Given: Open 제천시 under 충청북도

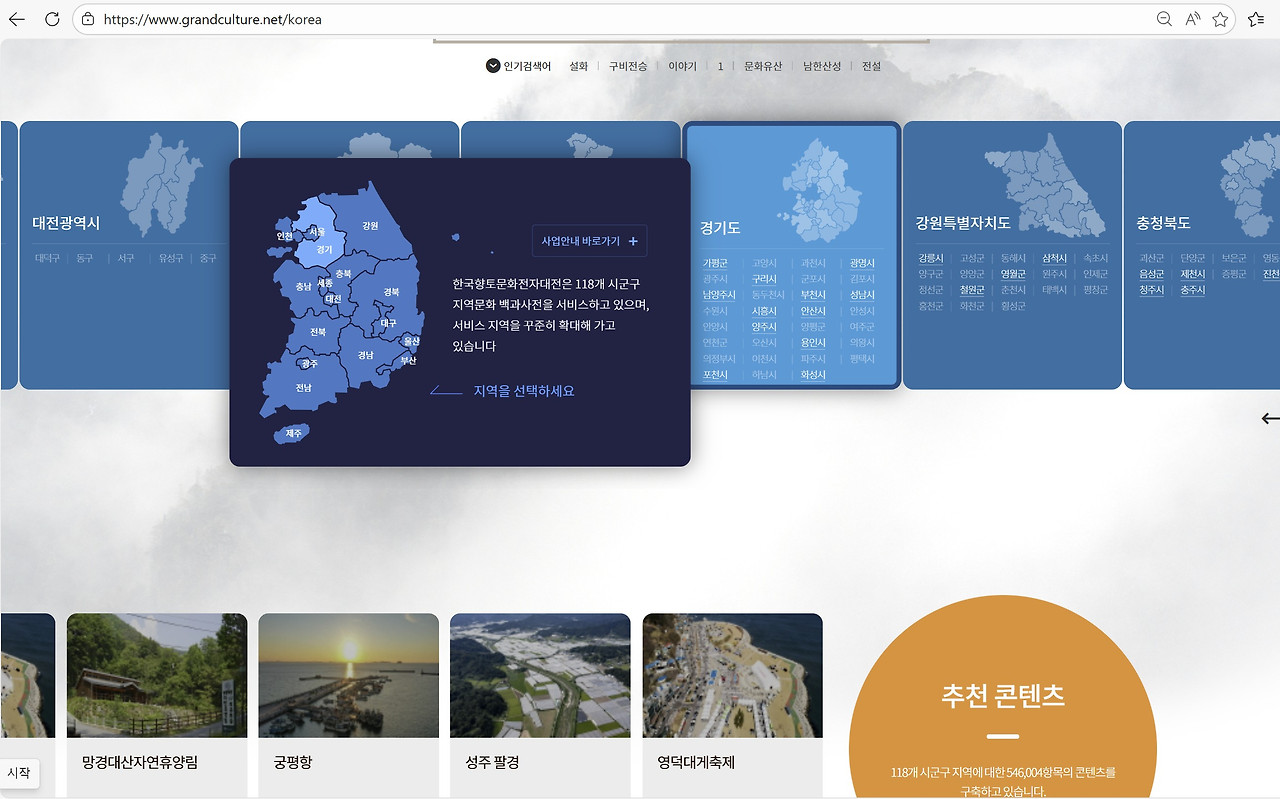Looking at the screenshot, I should pyautogui.click(x=1193, y=274).
